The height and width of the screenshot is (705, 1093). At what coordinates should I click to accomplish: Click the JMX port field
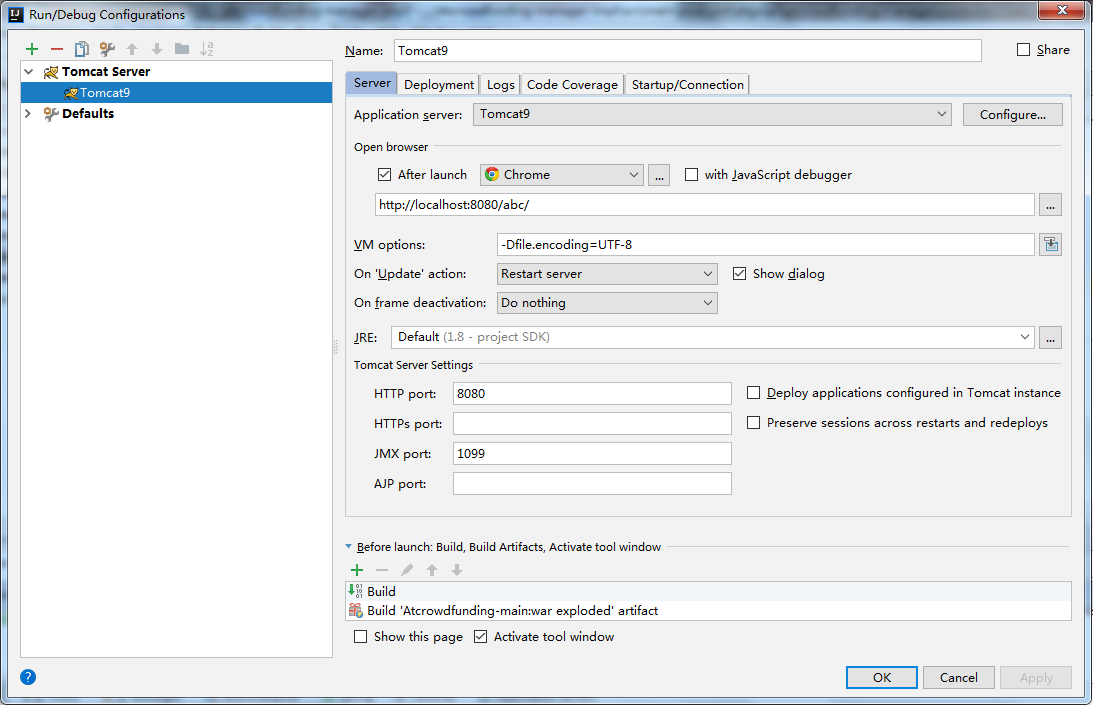(592, 453)
